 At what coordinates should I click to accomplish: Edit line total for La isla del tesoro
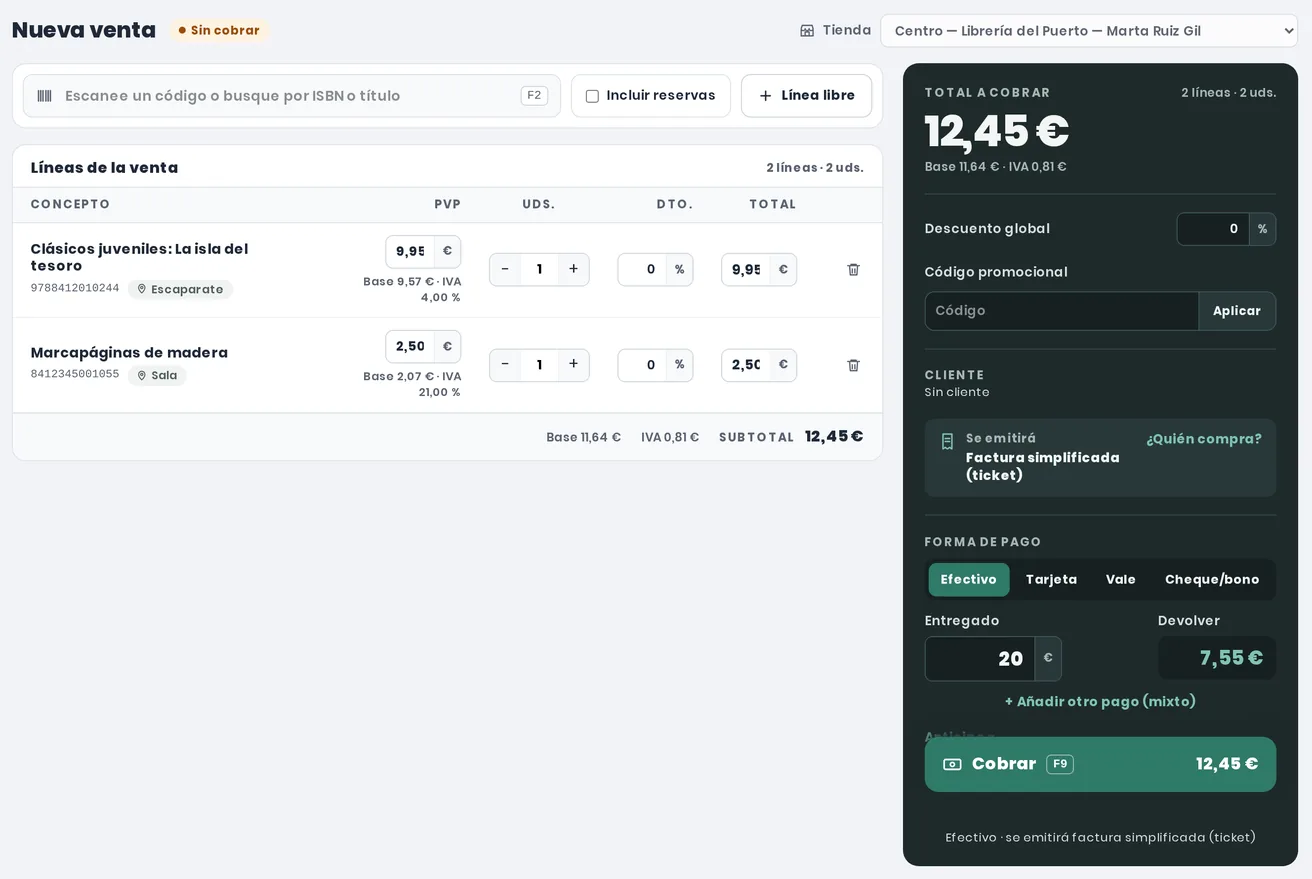tap(746, 269)
